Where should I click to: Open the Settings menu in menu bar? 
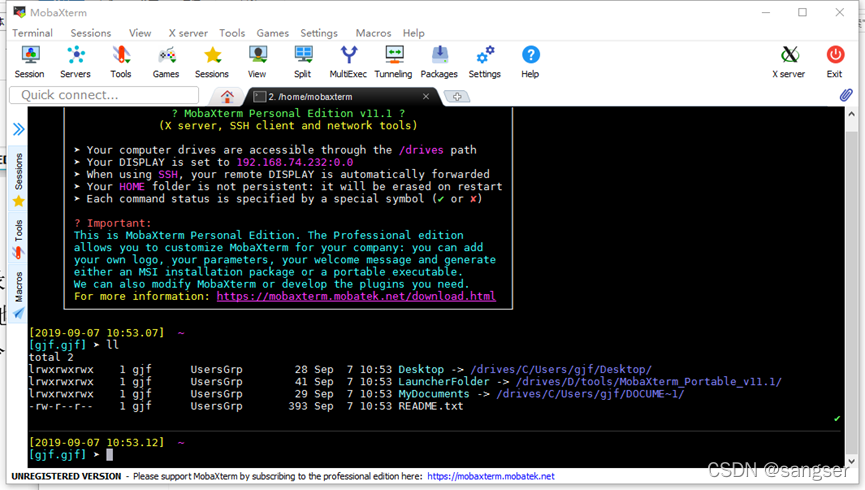click(319, 33)
